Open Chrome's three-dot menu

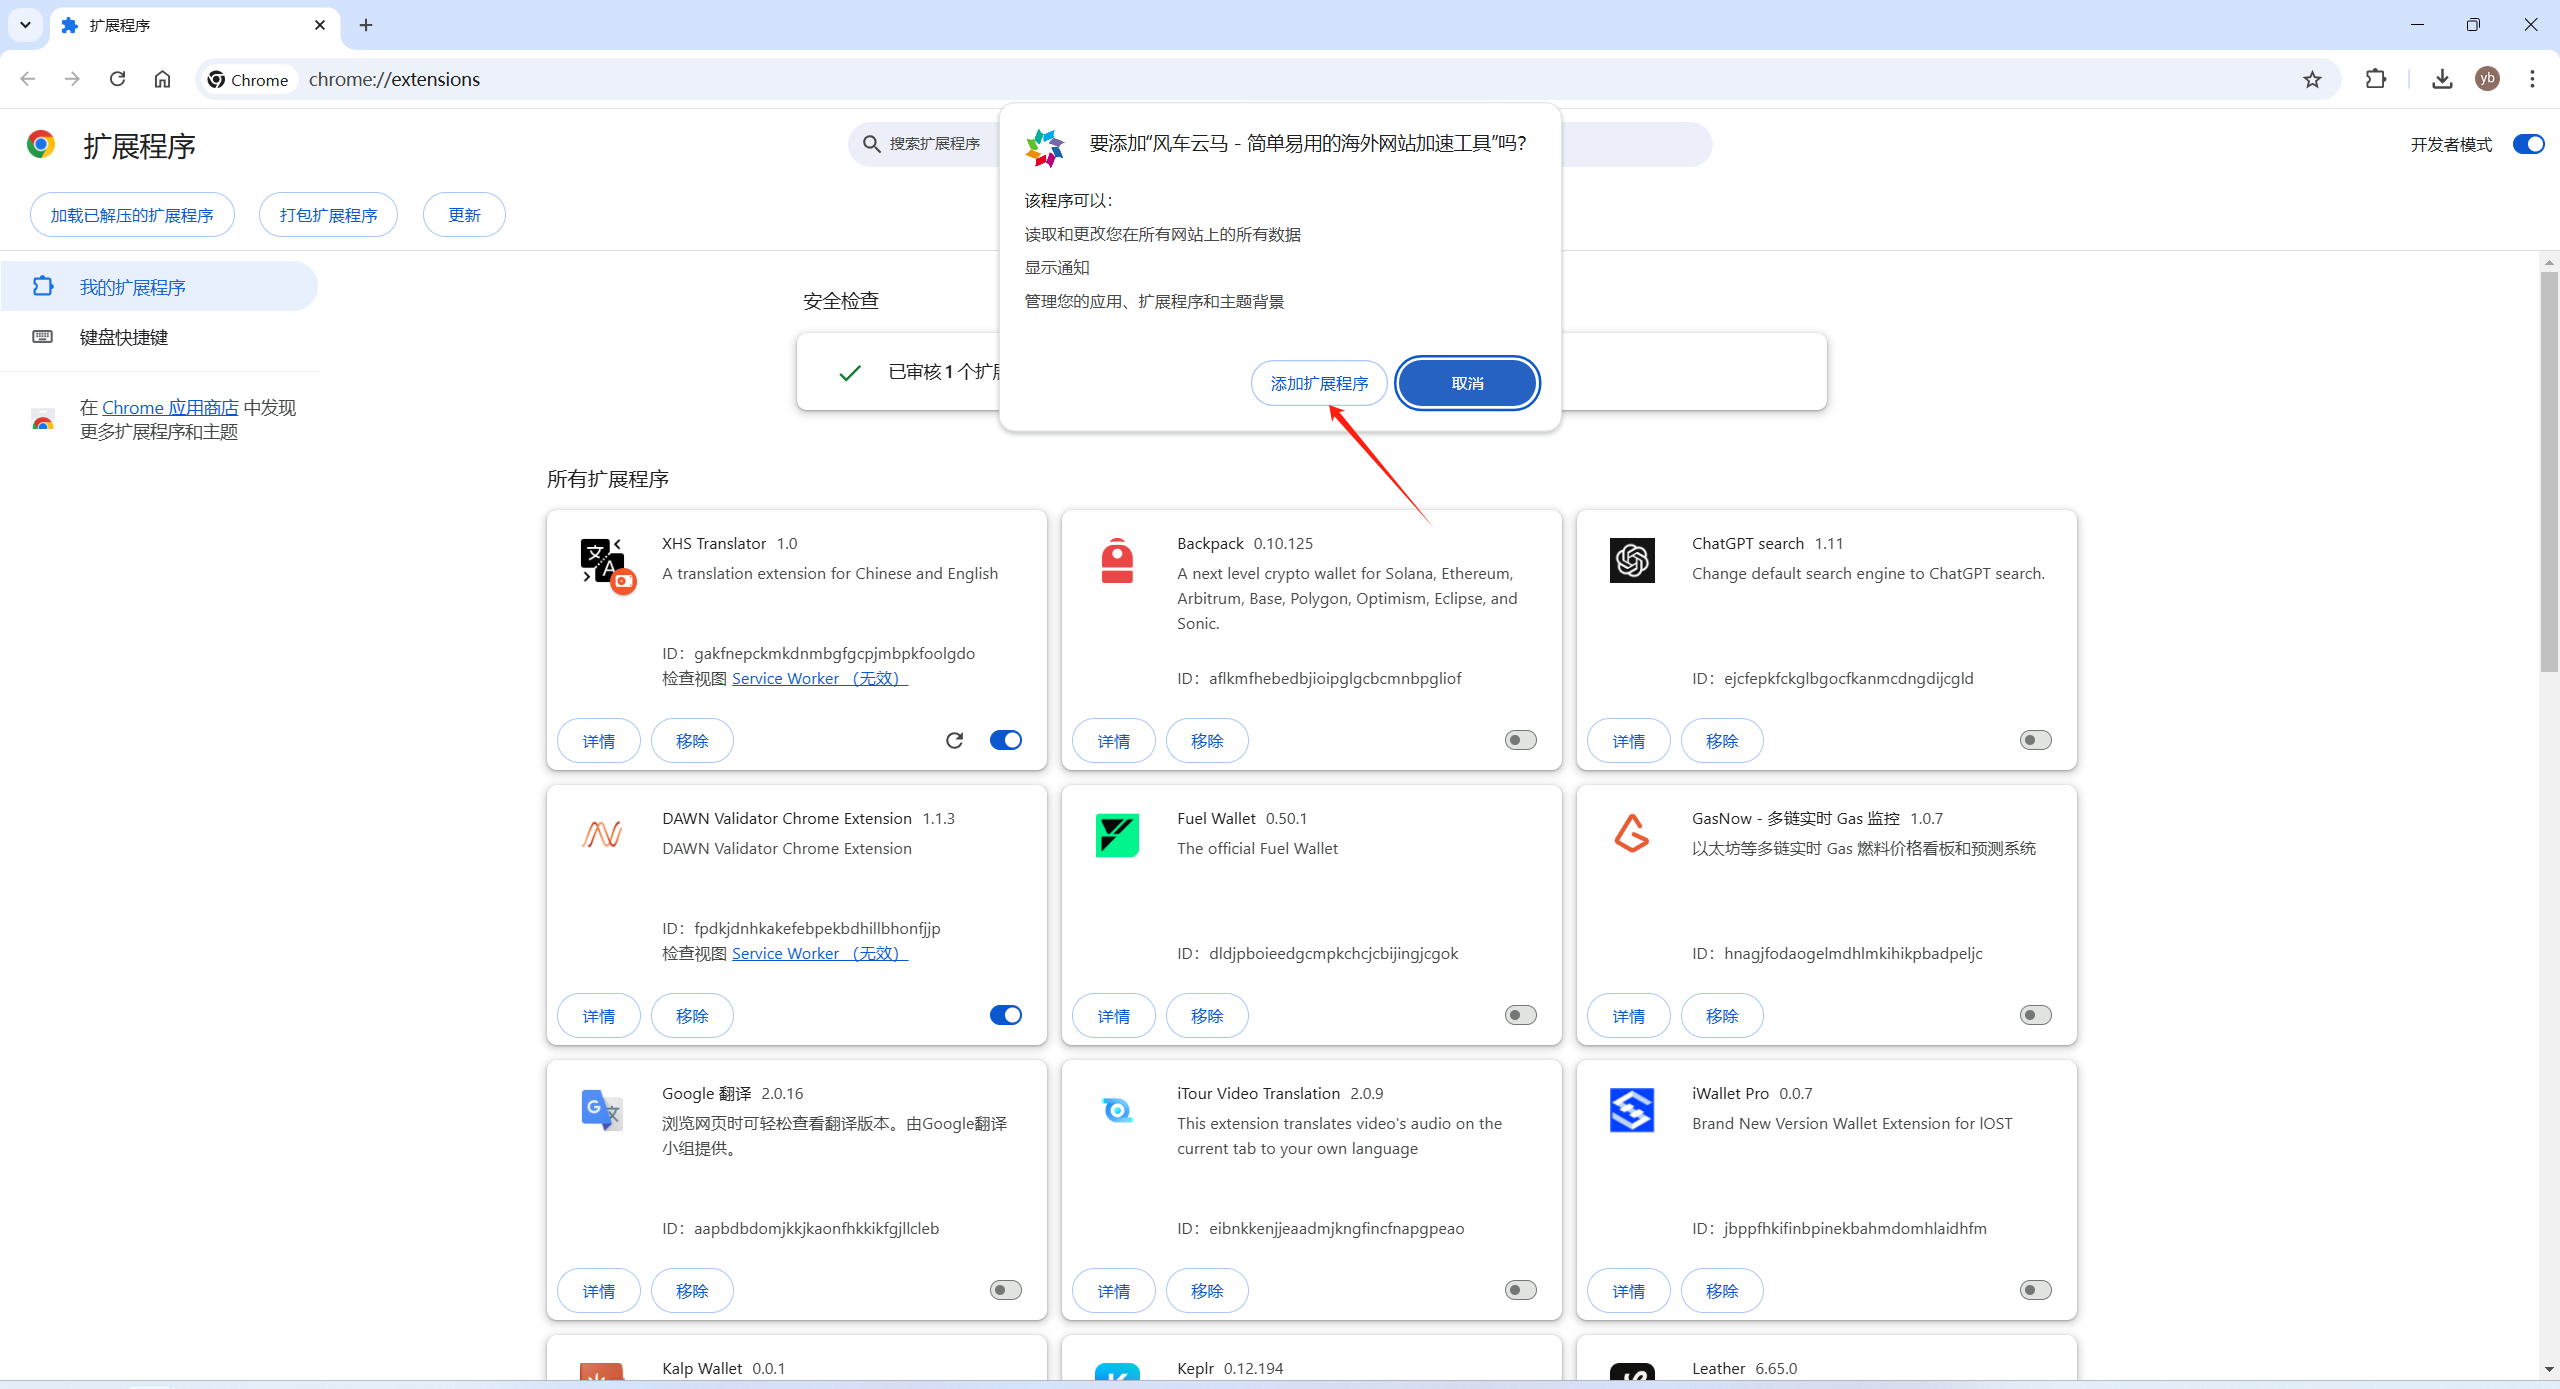[x=2532, y=79]
